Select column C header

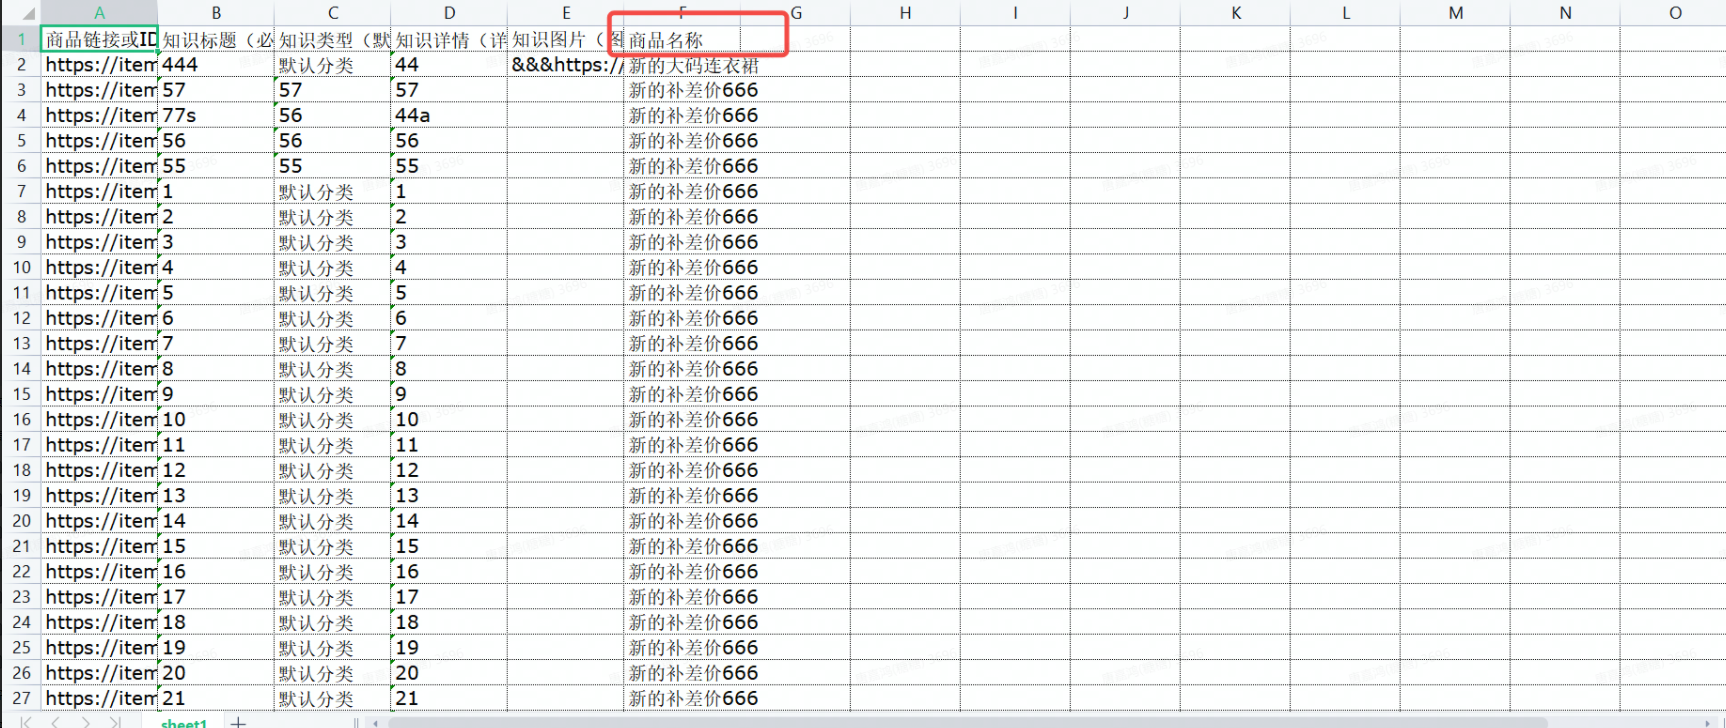pos(333,13)
